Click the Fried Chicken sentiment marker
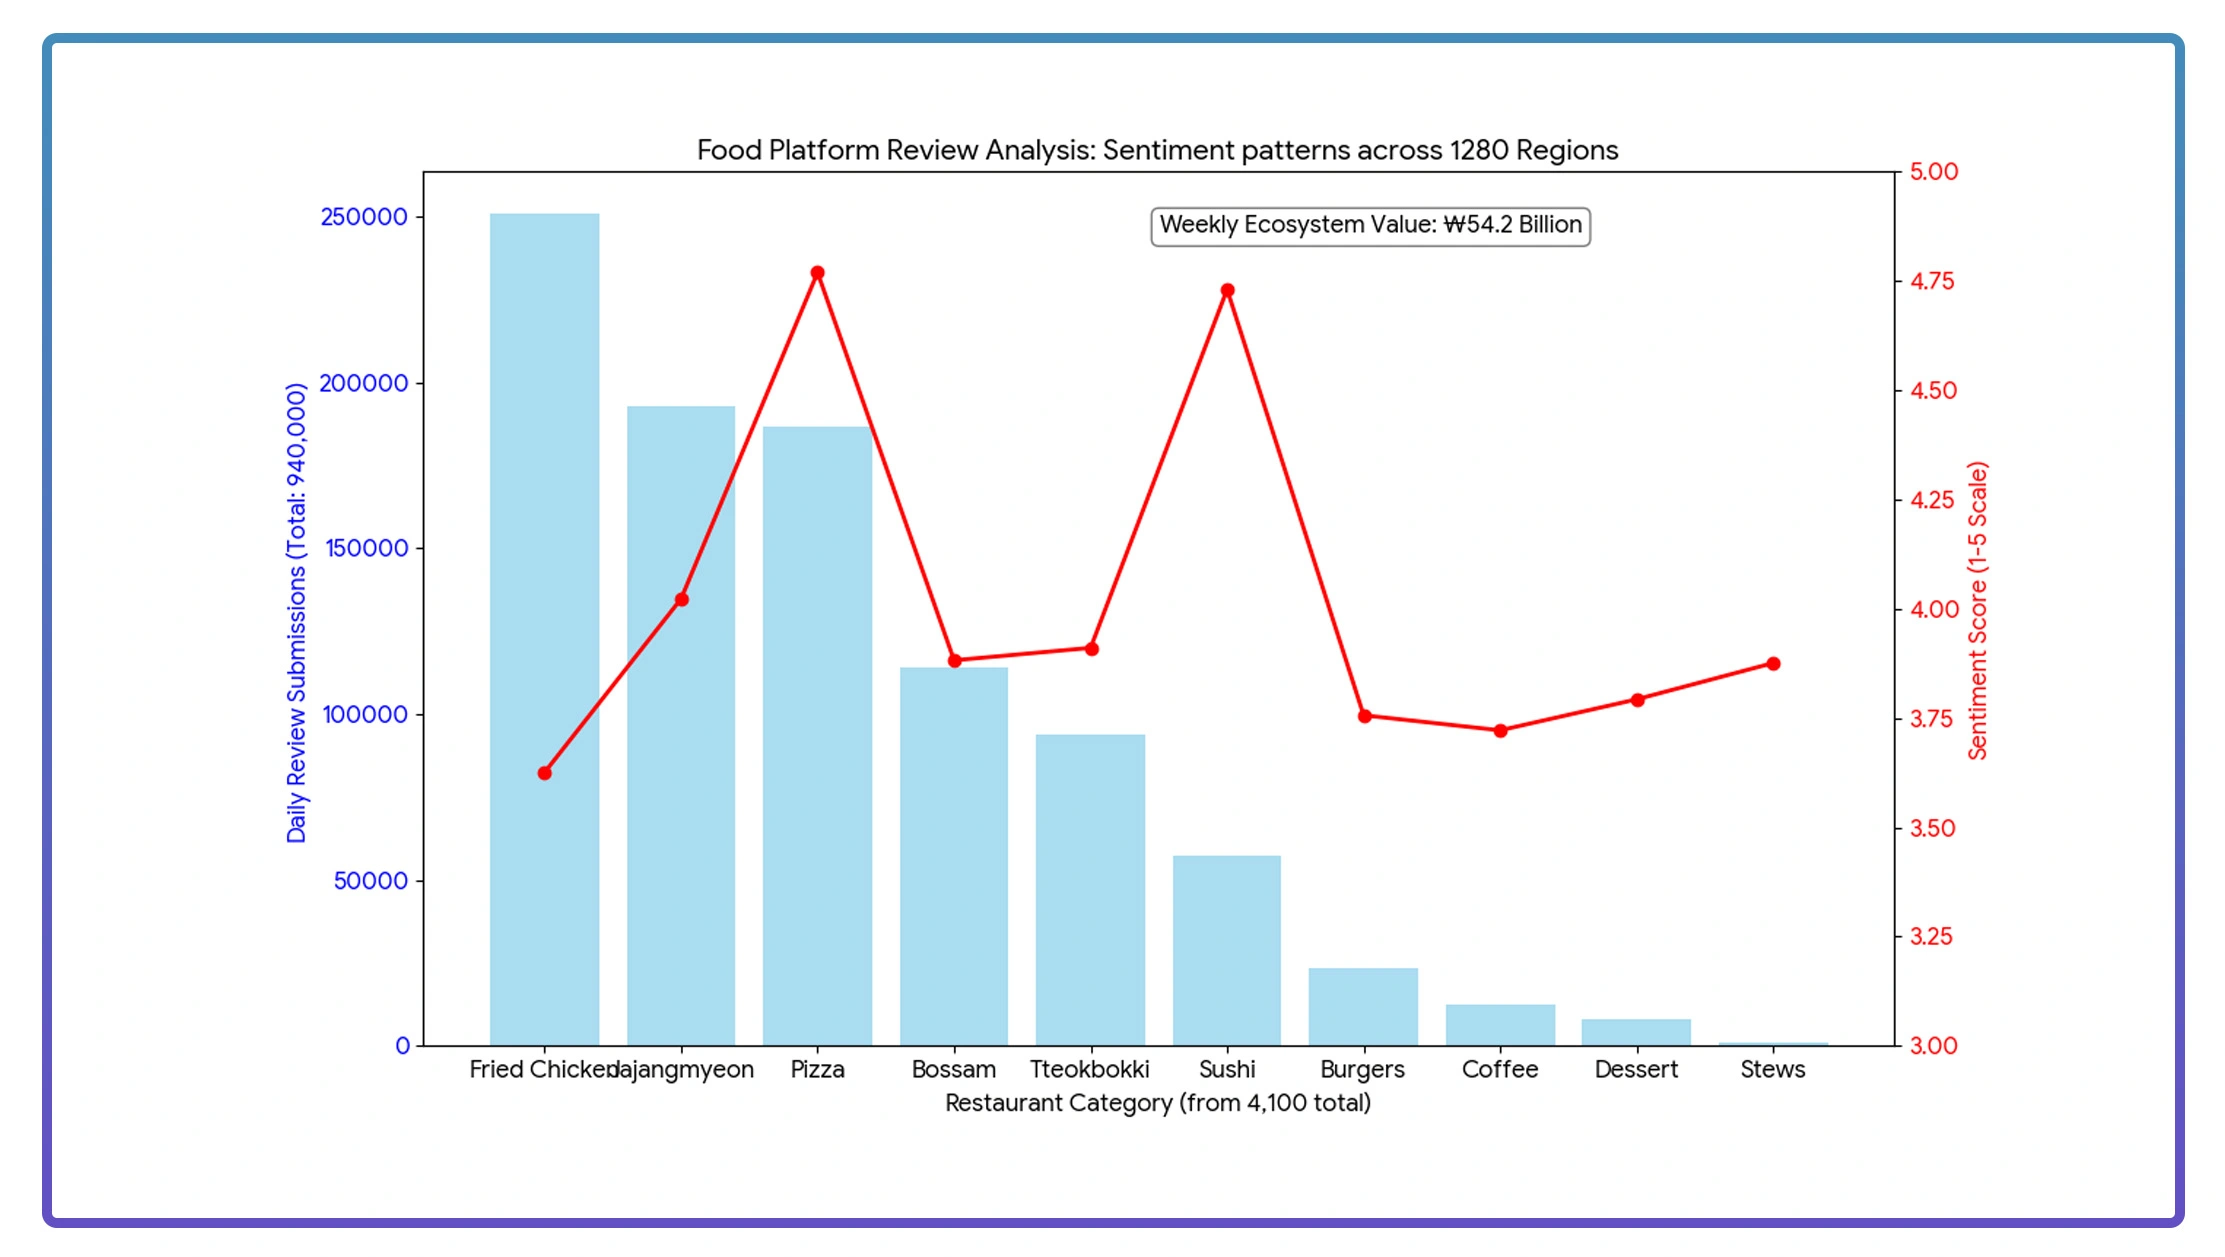The image size is (2225, 1257). tap(544, 773)
